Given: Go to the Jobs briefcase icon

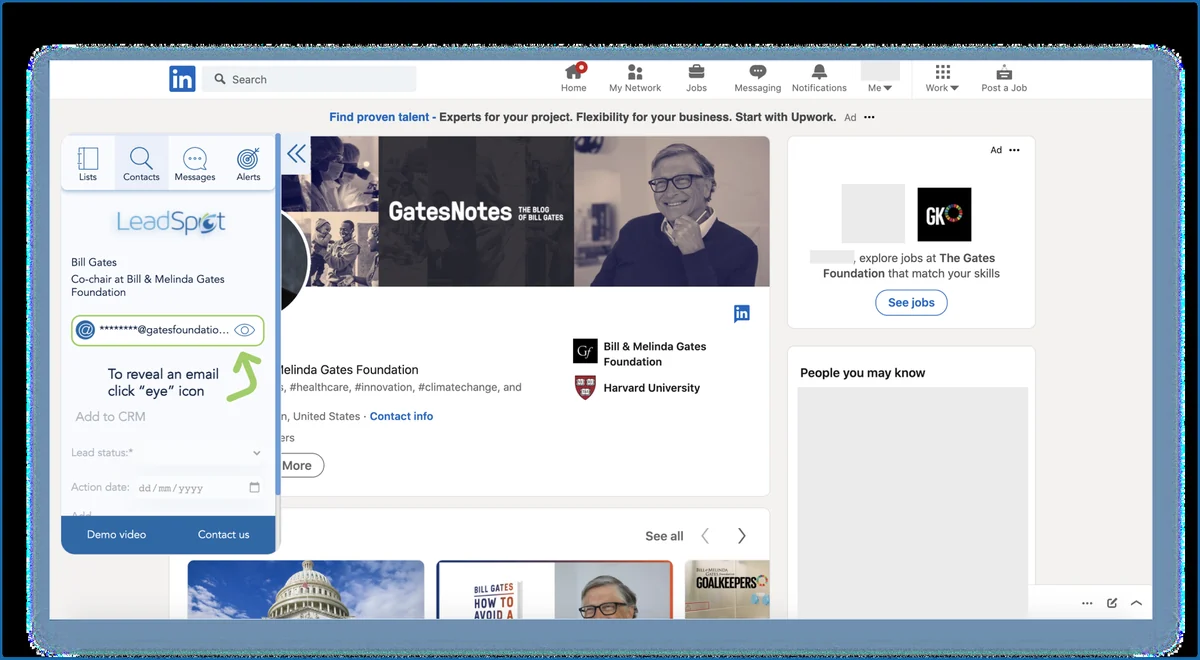Looking at the screenshot, I should coord(696,72).
